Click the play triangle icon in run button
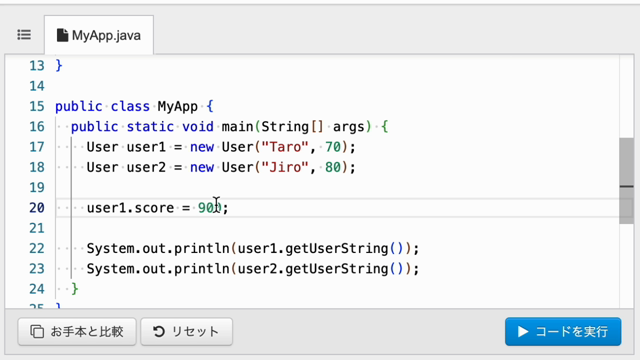The height and width of the screenshot is (360, 640). point(523,331)
